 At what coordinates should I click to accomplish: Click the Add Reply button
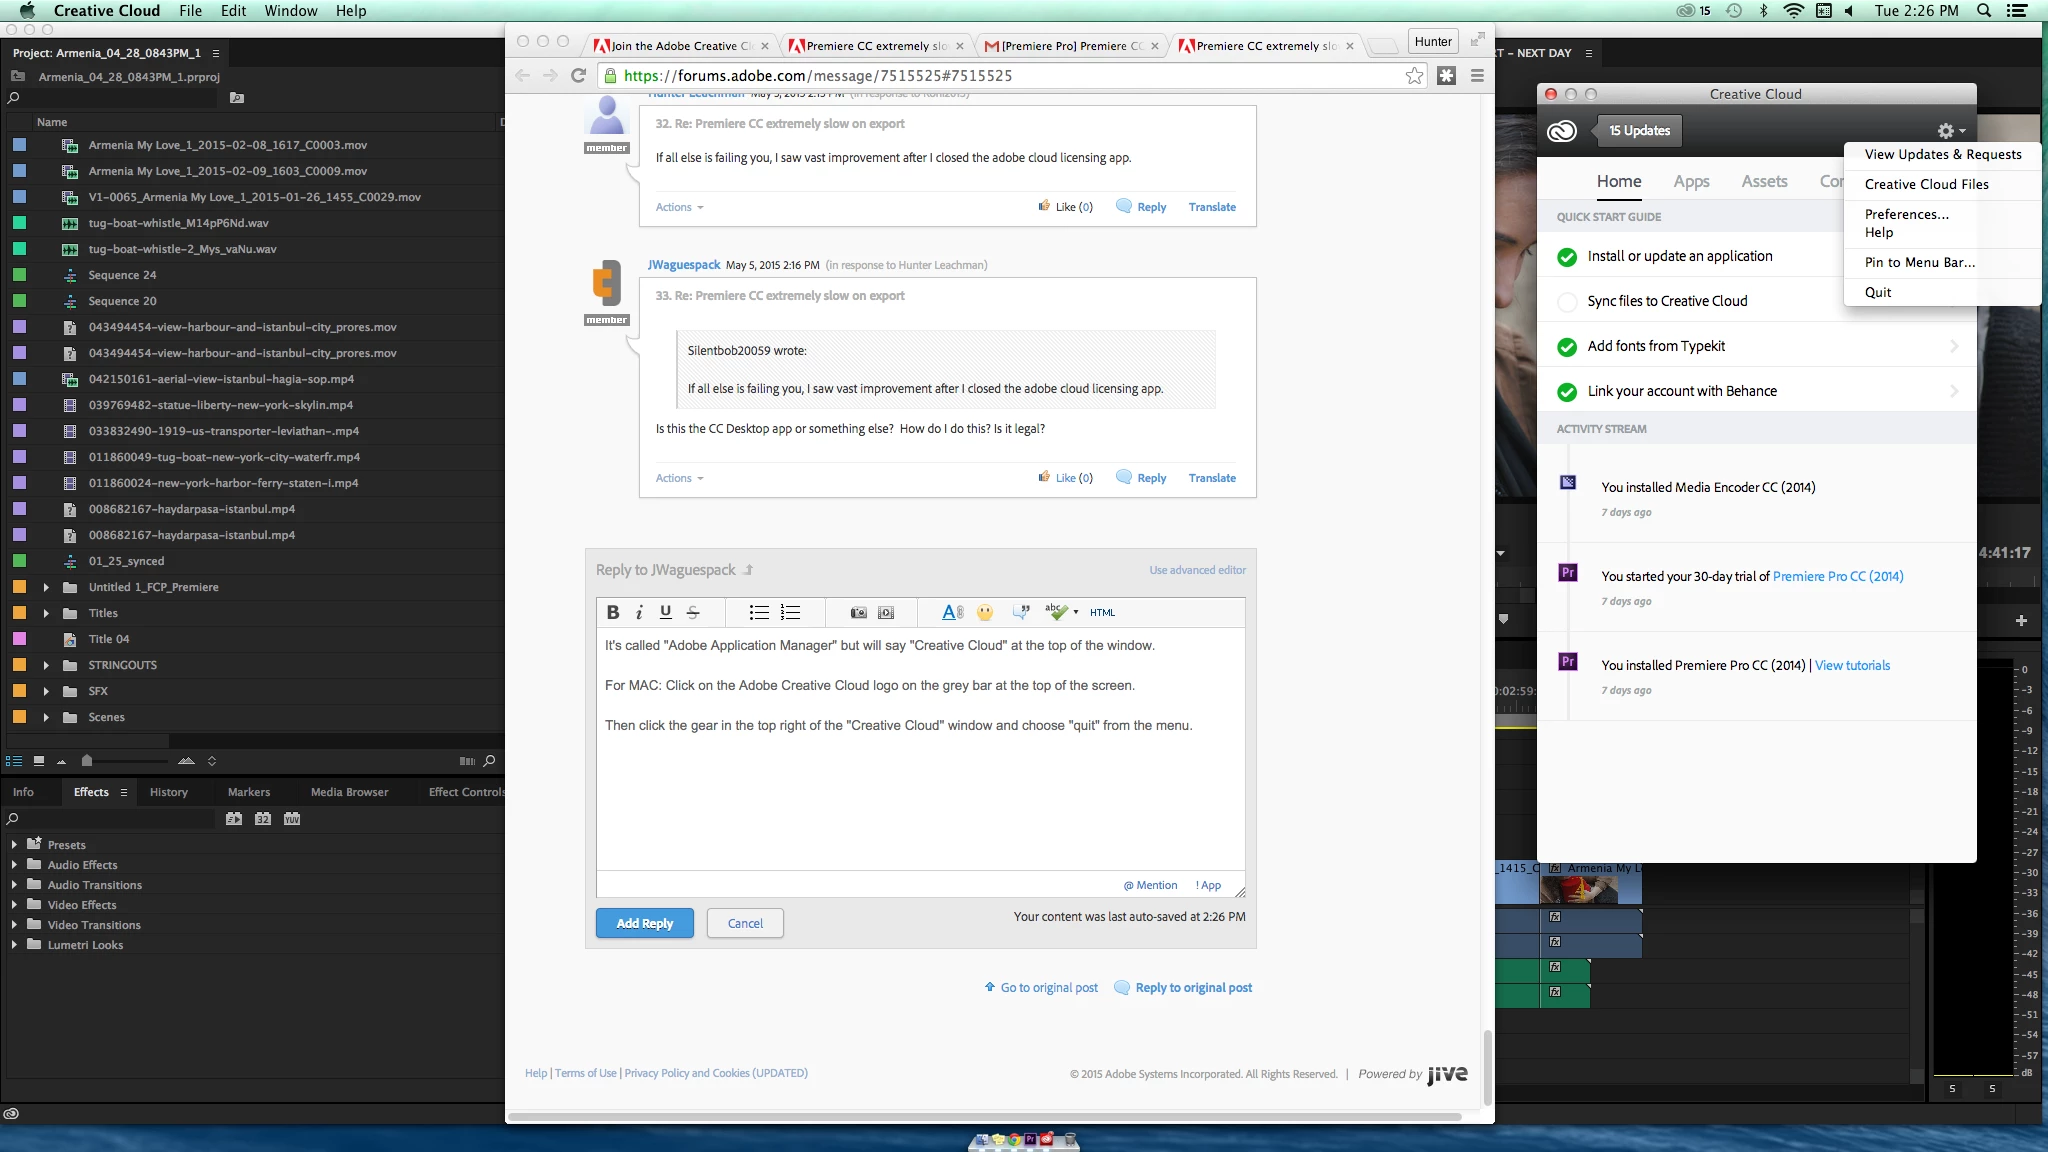pyautogui.click(x=644, y=923)
